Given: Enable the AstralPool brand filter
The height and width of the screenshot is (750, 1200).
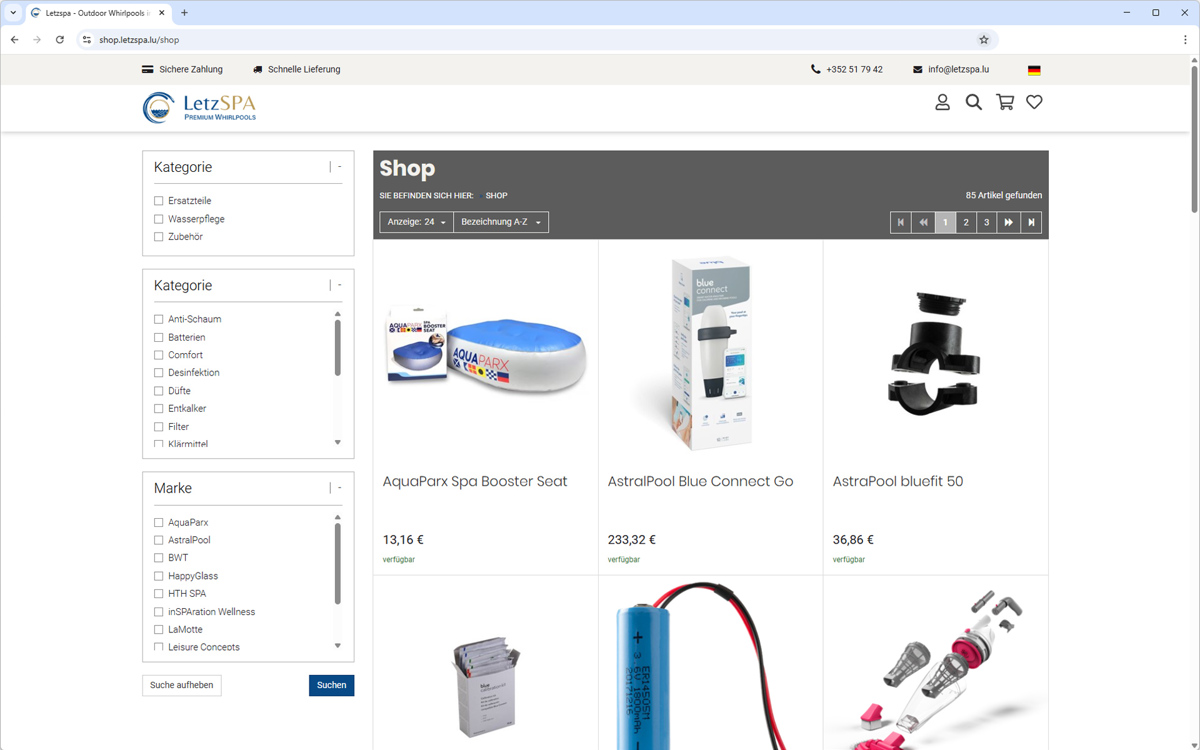Looking at the screenshot, I should (159, 540).
